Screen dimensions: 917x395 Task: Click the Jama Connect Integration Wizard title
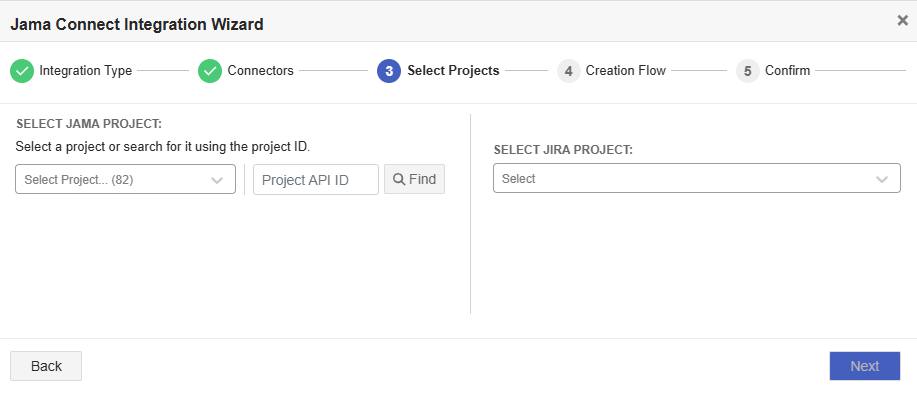click(x=137, y=24)
